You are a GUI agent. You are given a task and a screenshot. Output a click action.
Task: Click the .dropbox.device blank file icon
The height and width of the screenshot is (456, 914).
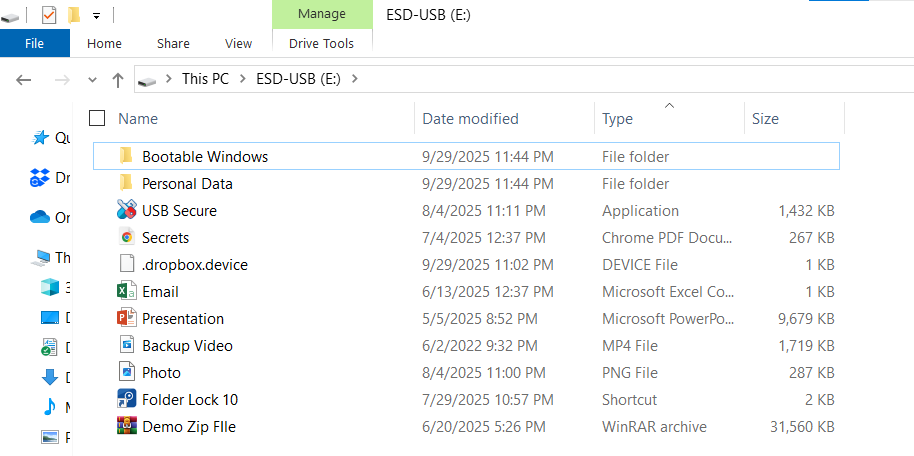[126, 264]
